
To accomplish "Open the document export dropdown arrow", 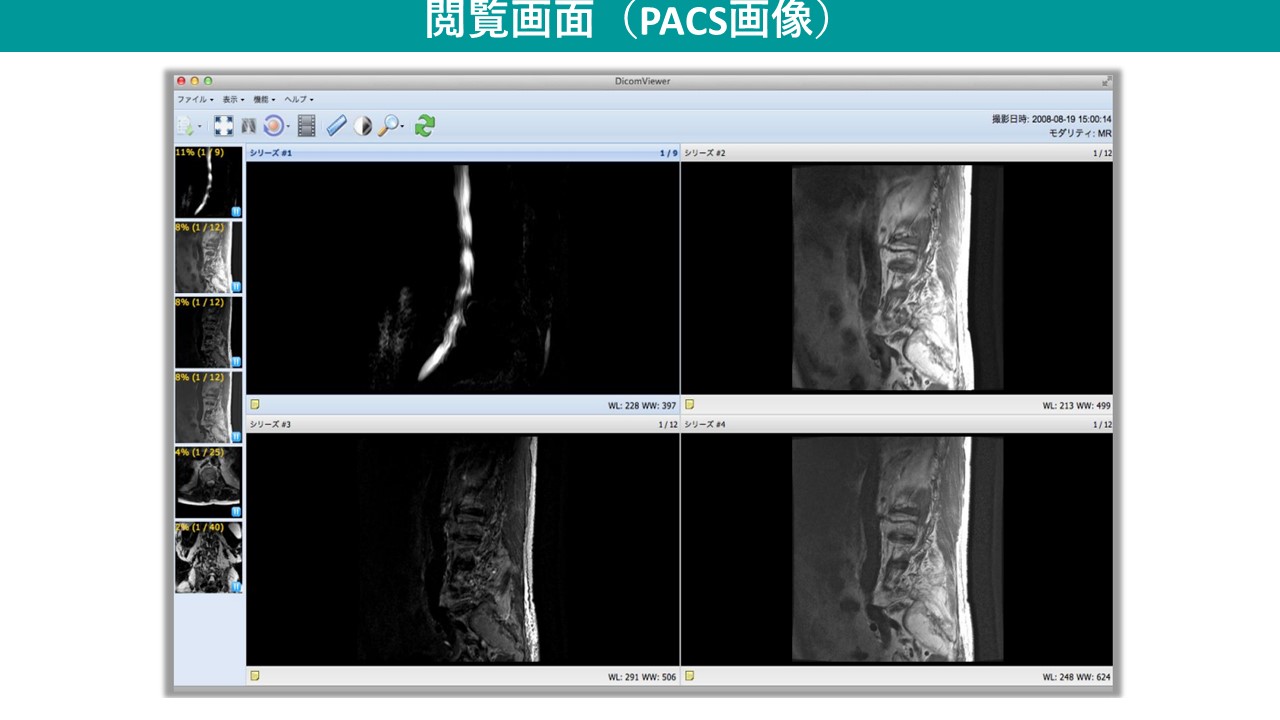I will tap(200, 127).
